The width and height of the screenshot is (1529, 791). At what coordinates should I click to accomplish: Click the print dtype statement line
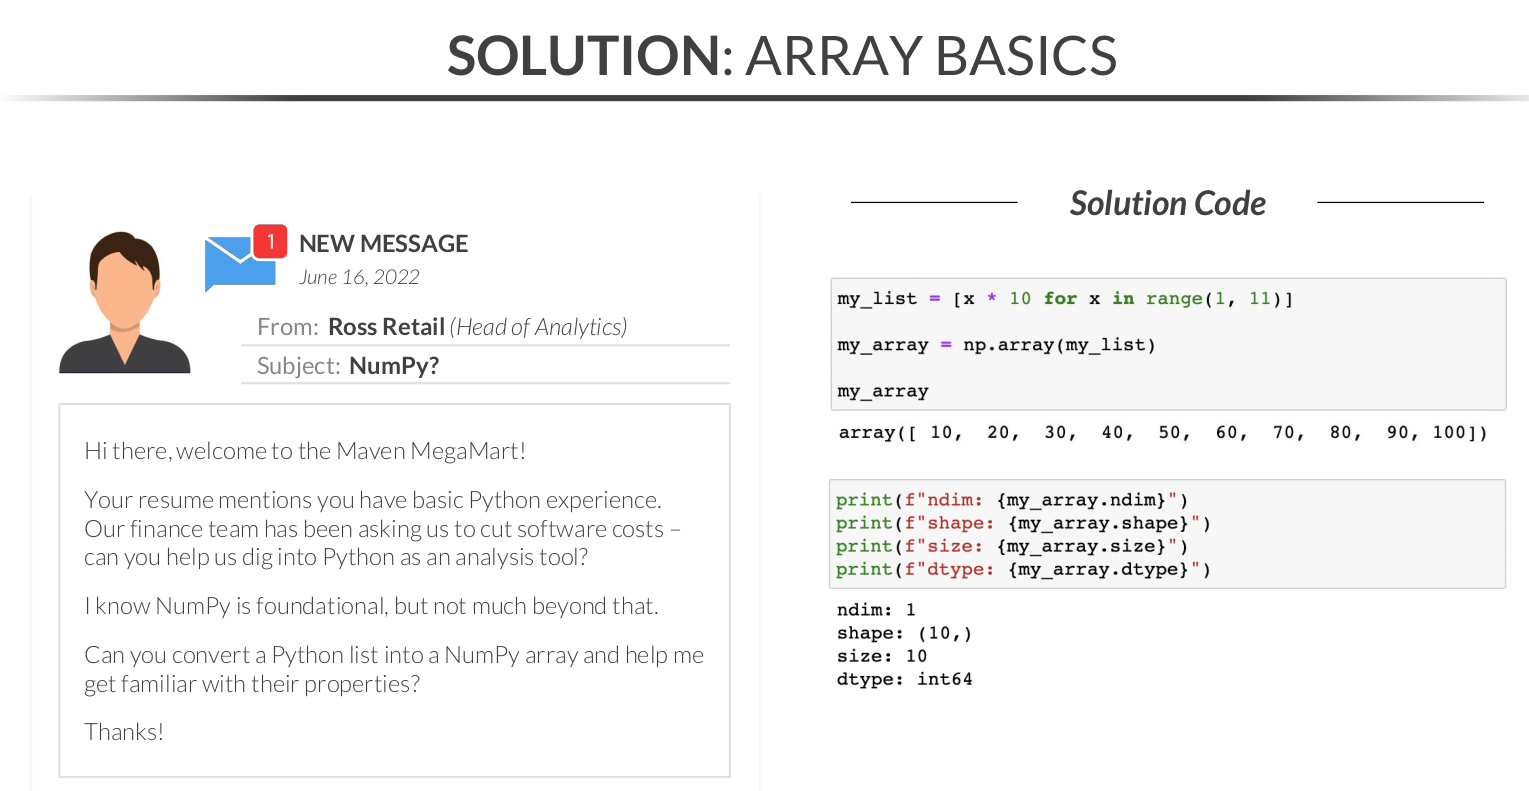click(1023, 569)
